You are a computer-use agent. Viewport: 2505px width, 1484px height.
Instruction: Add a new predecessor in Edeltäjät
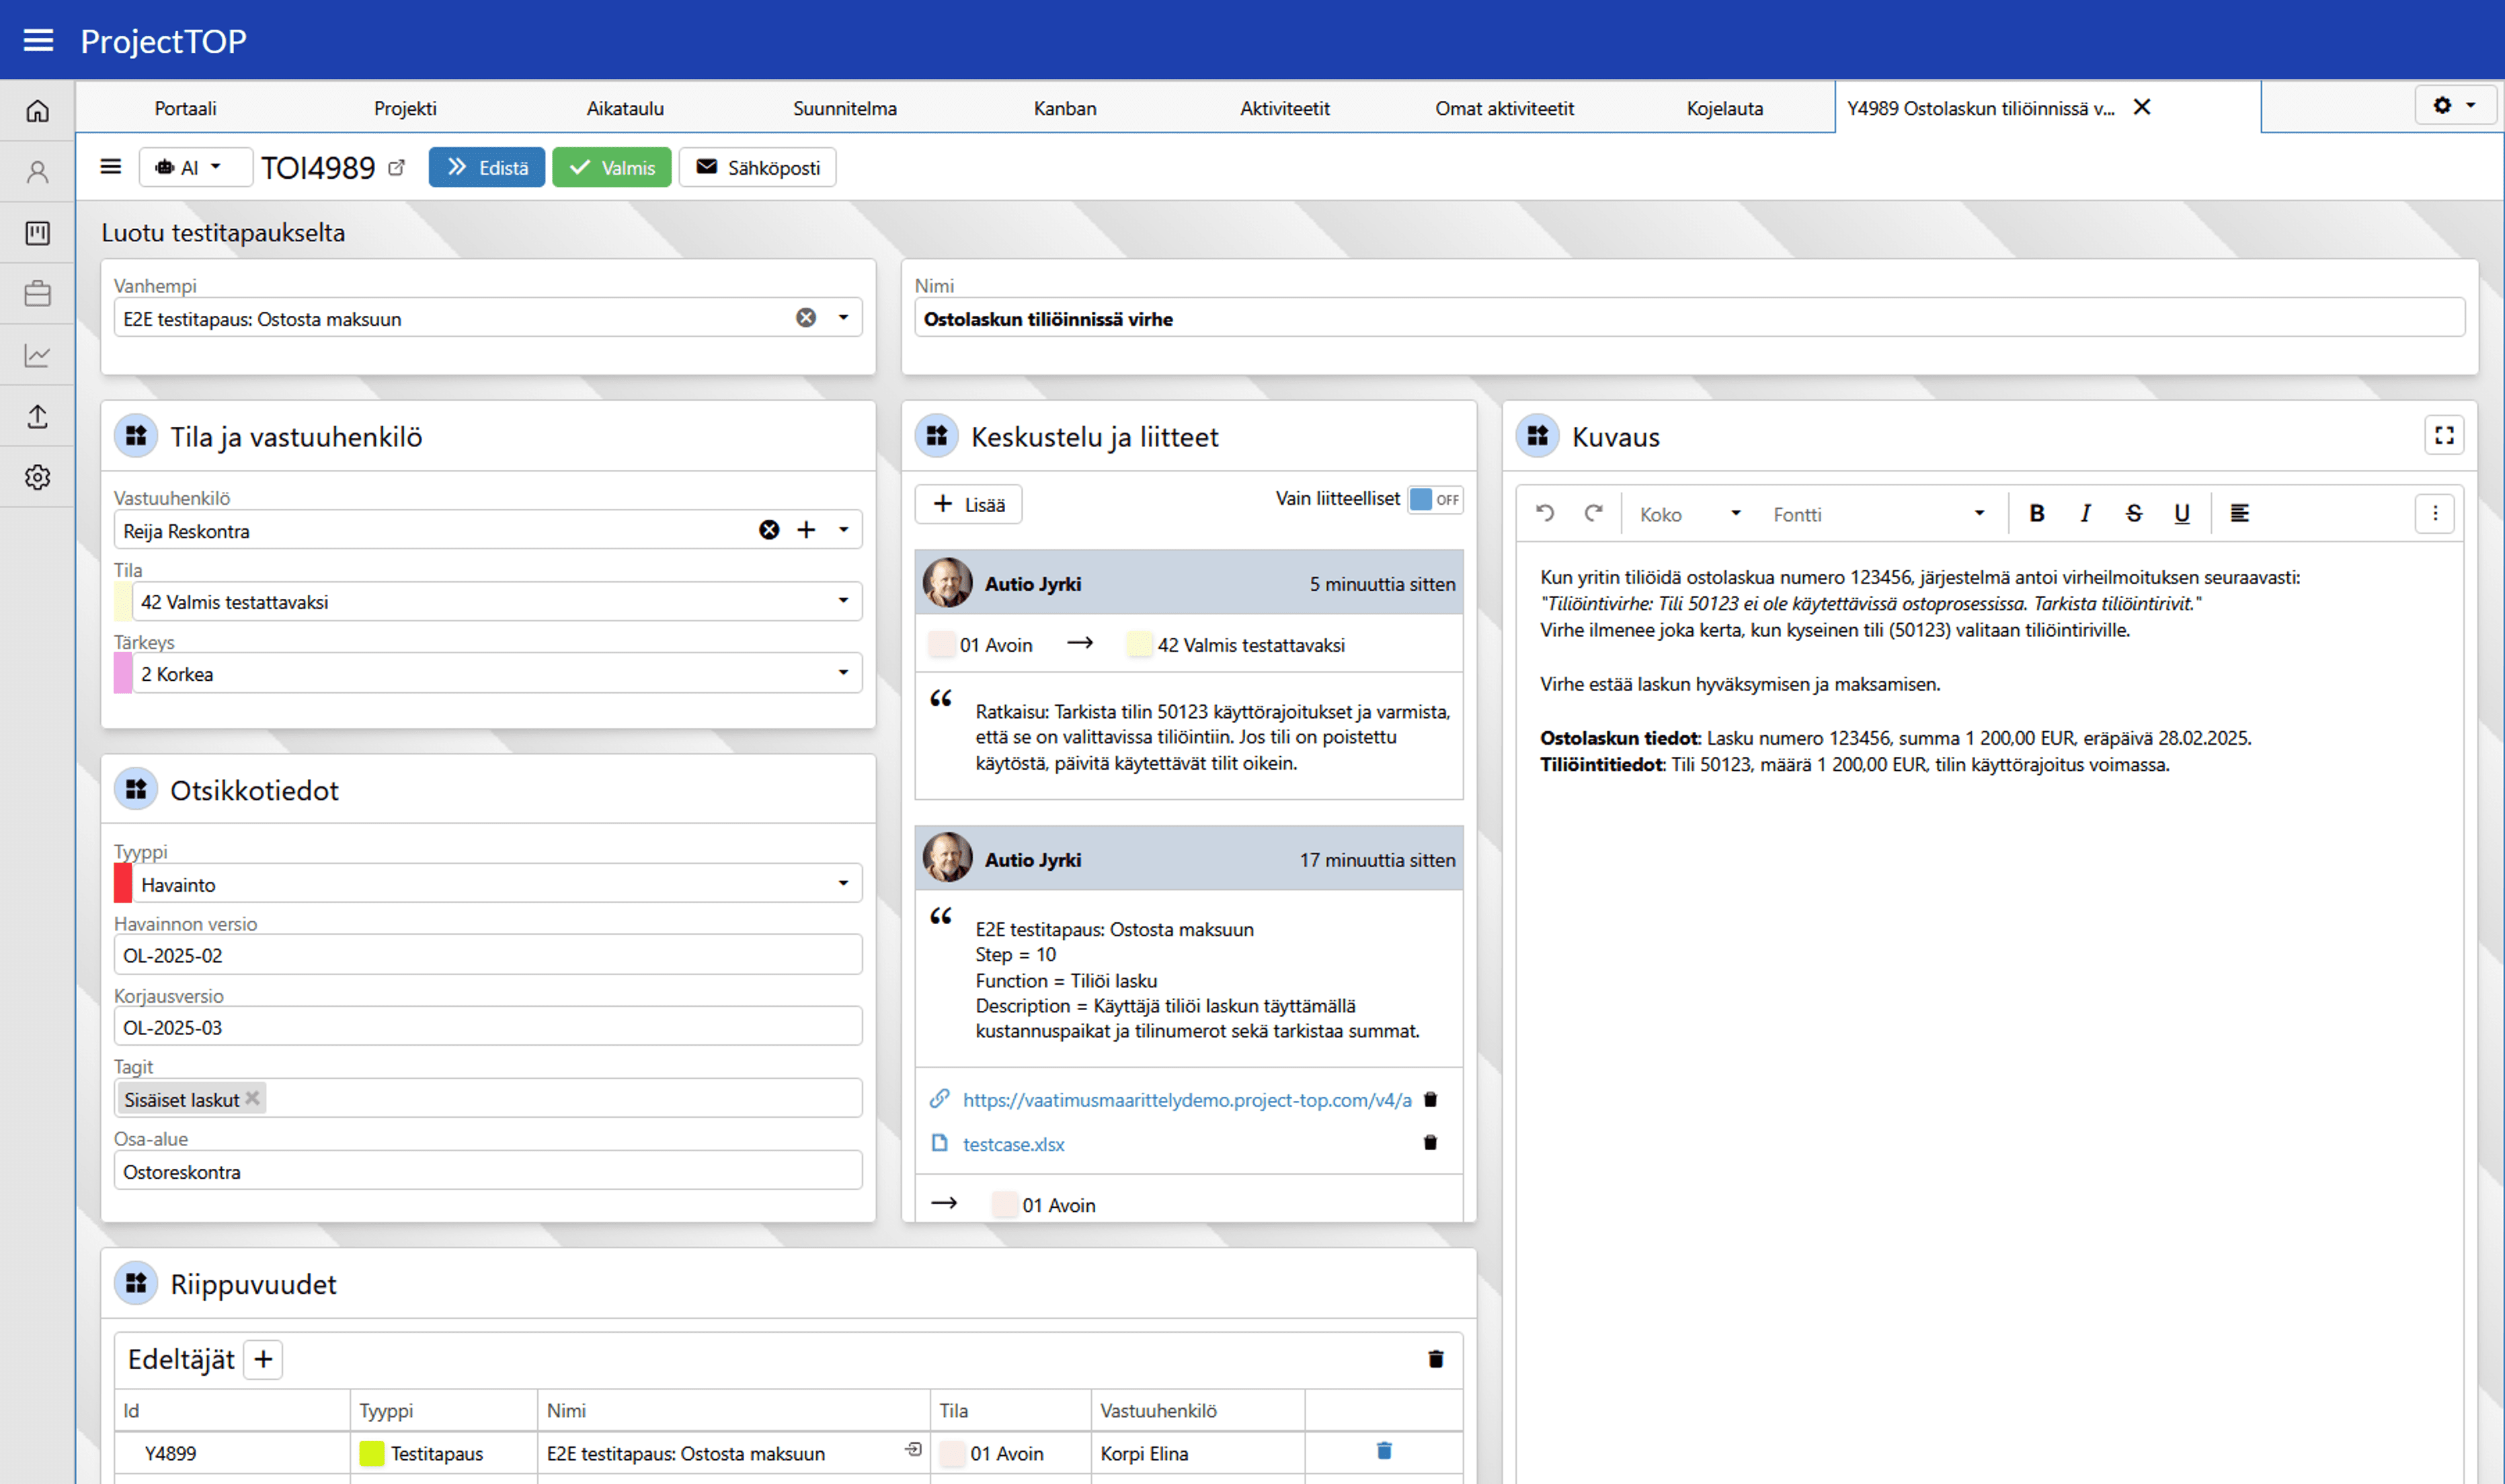point(263,1359)
